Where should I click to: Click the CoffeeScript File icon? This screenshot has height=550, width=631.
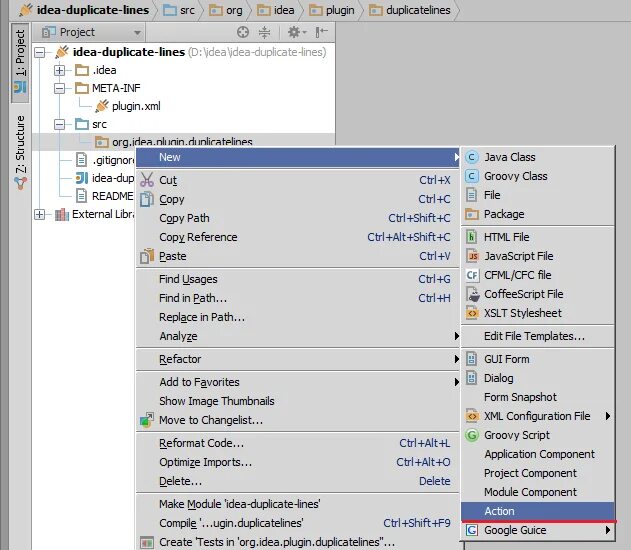pyautogui.click(x=473, y=294)
